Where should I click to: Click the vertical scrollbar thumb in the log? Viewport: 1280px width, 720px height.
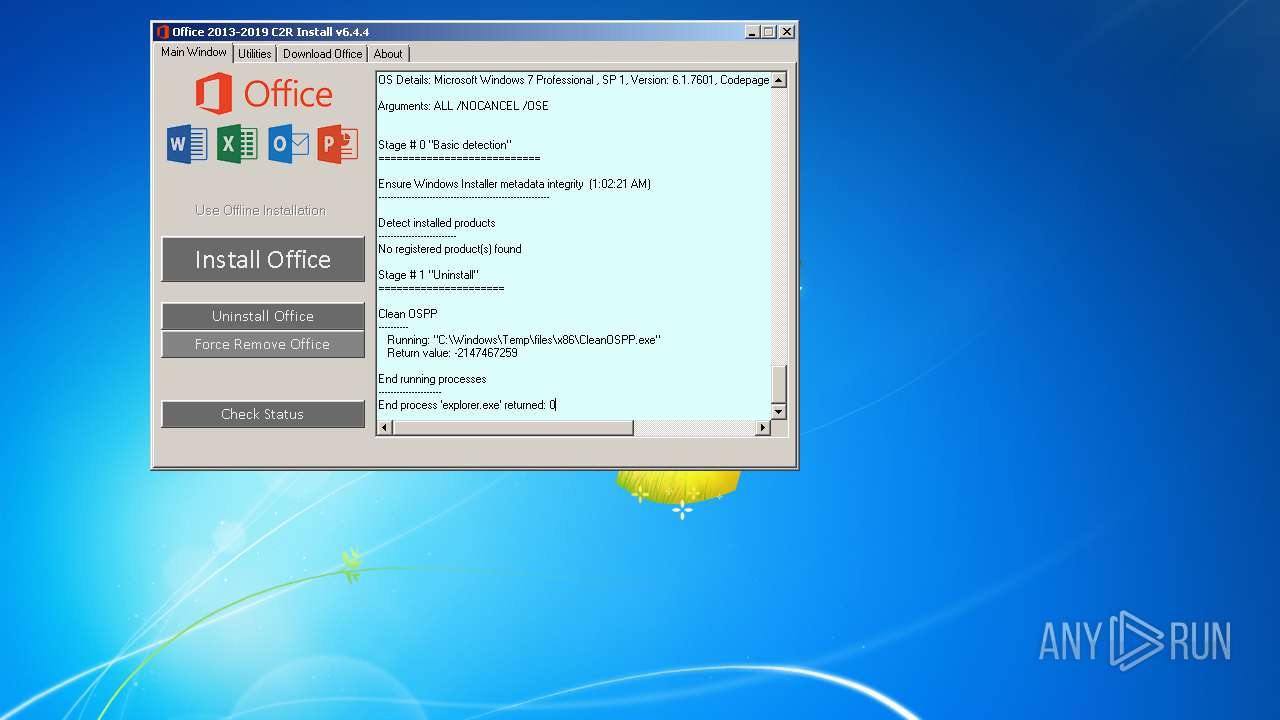tap(779, 384)
